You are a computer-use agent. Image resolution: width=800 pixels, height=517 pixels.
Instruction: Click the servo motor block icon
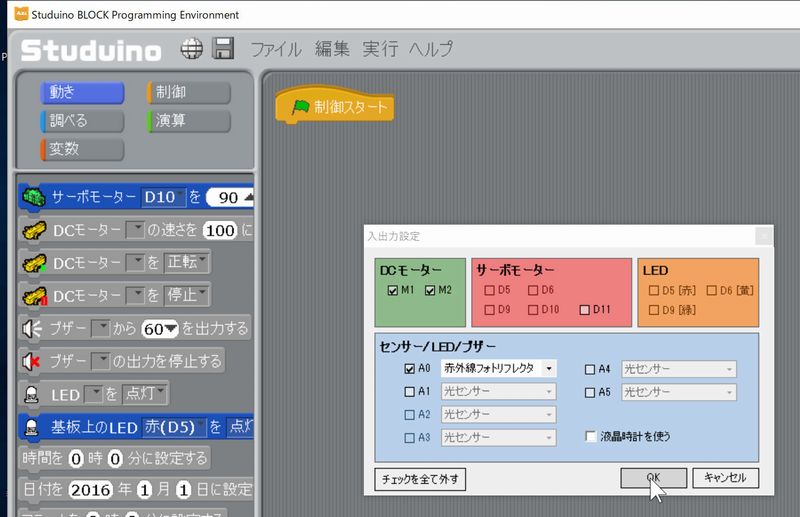coord(33,197)
